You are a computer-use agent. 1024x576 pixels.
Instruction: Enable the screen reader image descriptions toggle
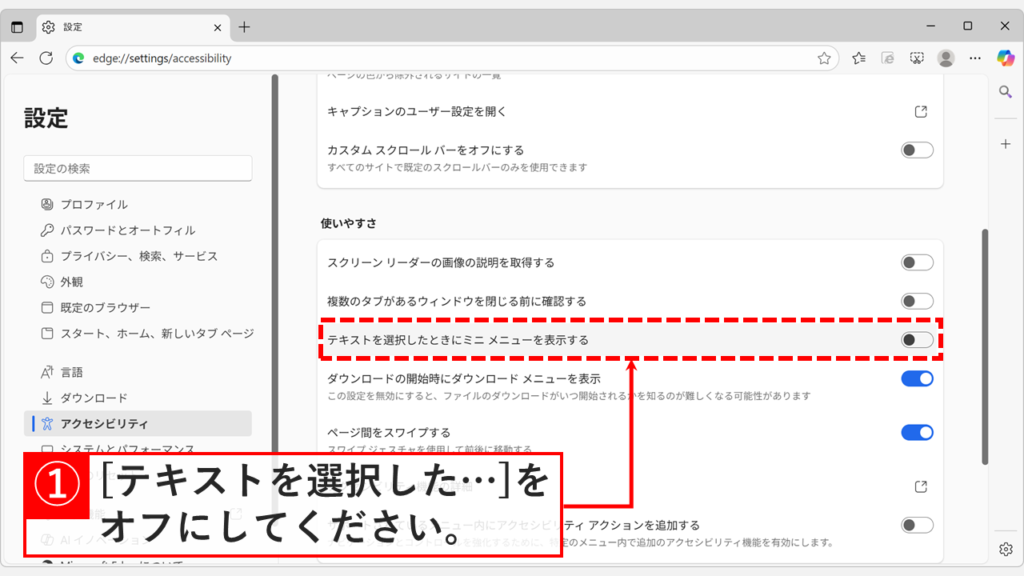pyautogui.click(x=916, y=262)
